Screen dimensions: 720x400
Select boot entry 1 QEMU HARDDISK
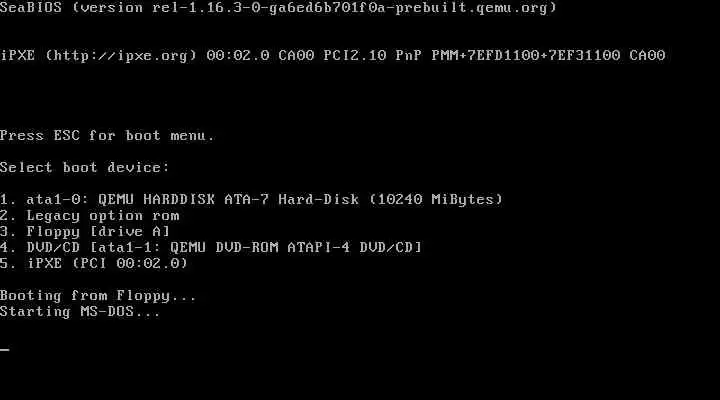(x=252, y=199)
